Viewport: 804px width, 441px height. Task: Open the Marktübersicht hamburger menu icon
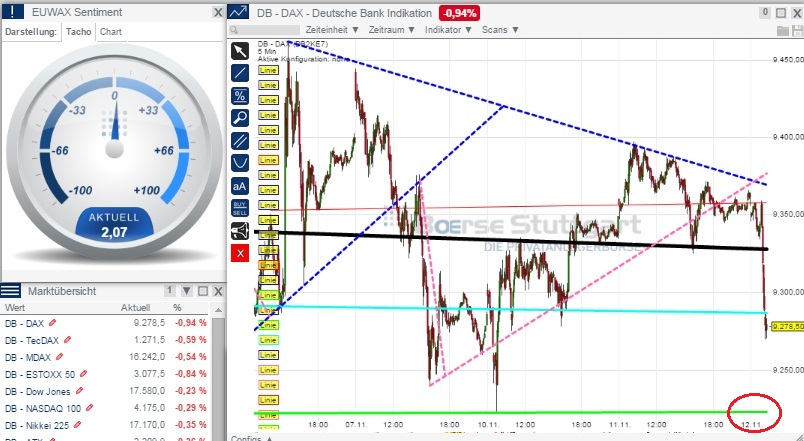coord(10,291)
